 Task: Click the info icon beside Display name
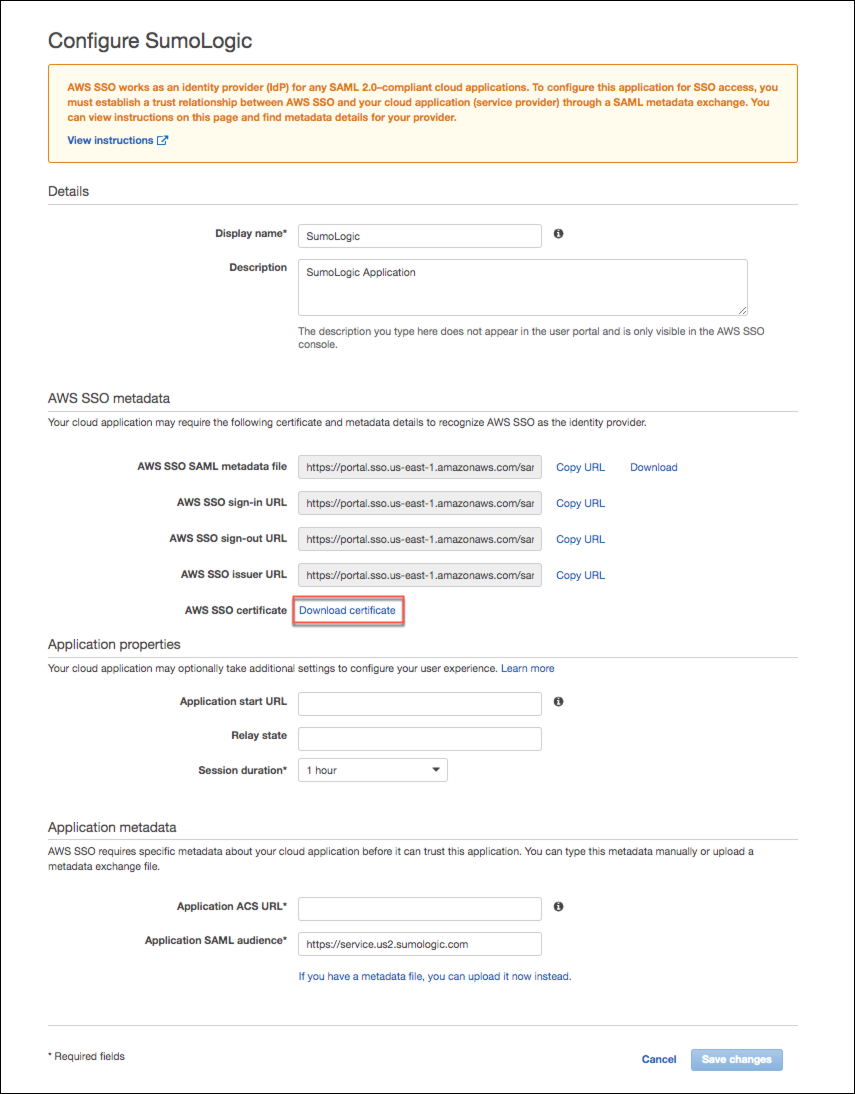point(558,233)
